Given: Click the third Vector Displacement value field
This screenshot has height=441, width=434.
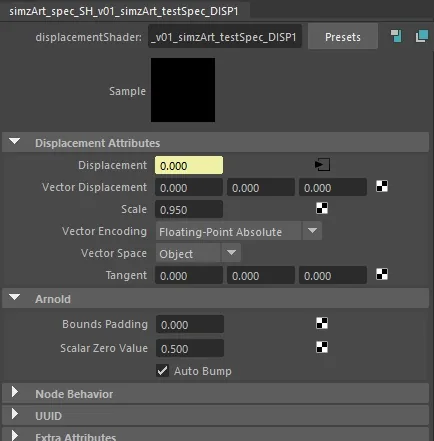Looking at the screenshot, I should pyautogui.click(x=333, y=187).
